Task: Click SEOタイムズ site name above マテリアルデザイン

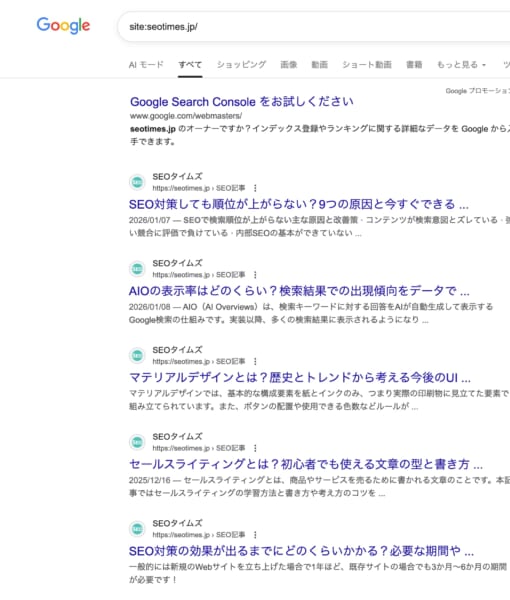Action: pyautogui.click(x=177, y=350)
